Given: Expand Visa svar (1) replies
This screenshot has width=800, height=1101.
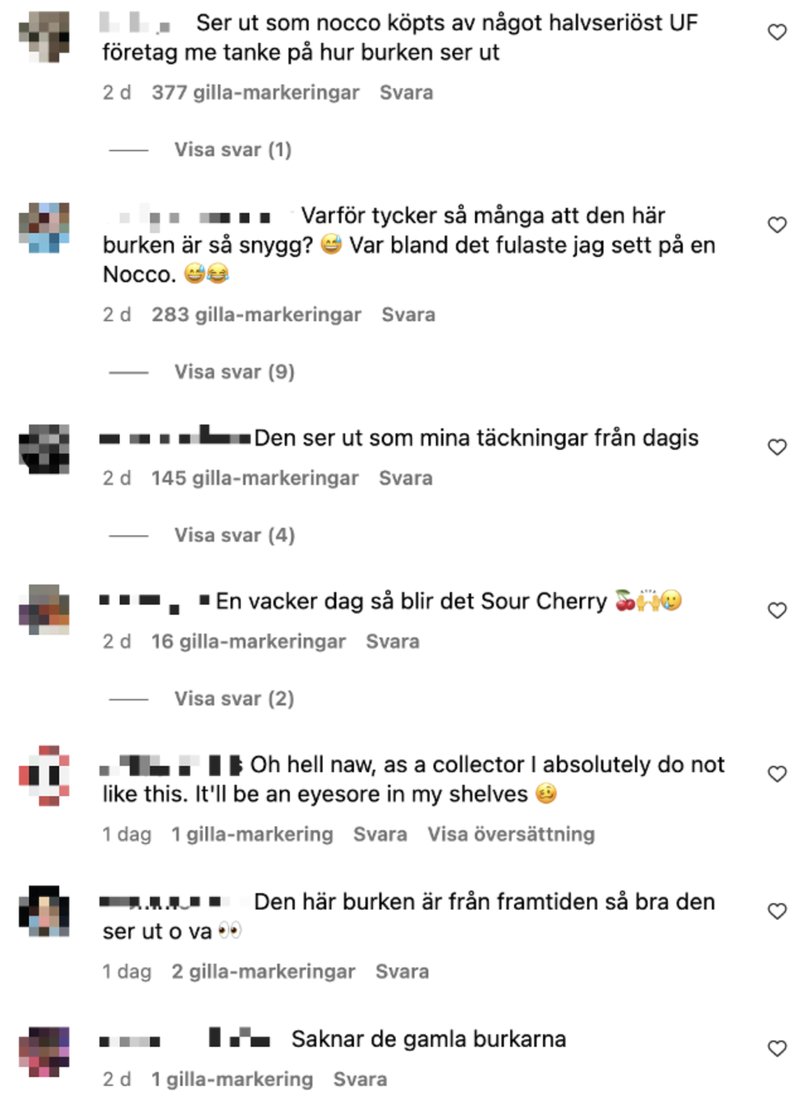Looking at the screenshot, I should pos(232,150).
